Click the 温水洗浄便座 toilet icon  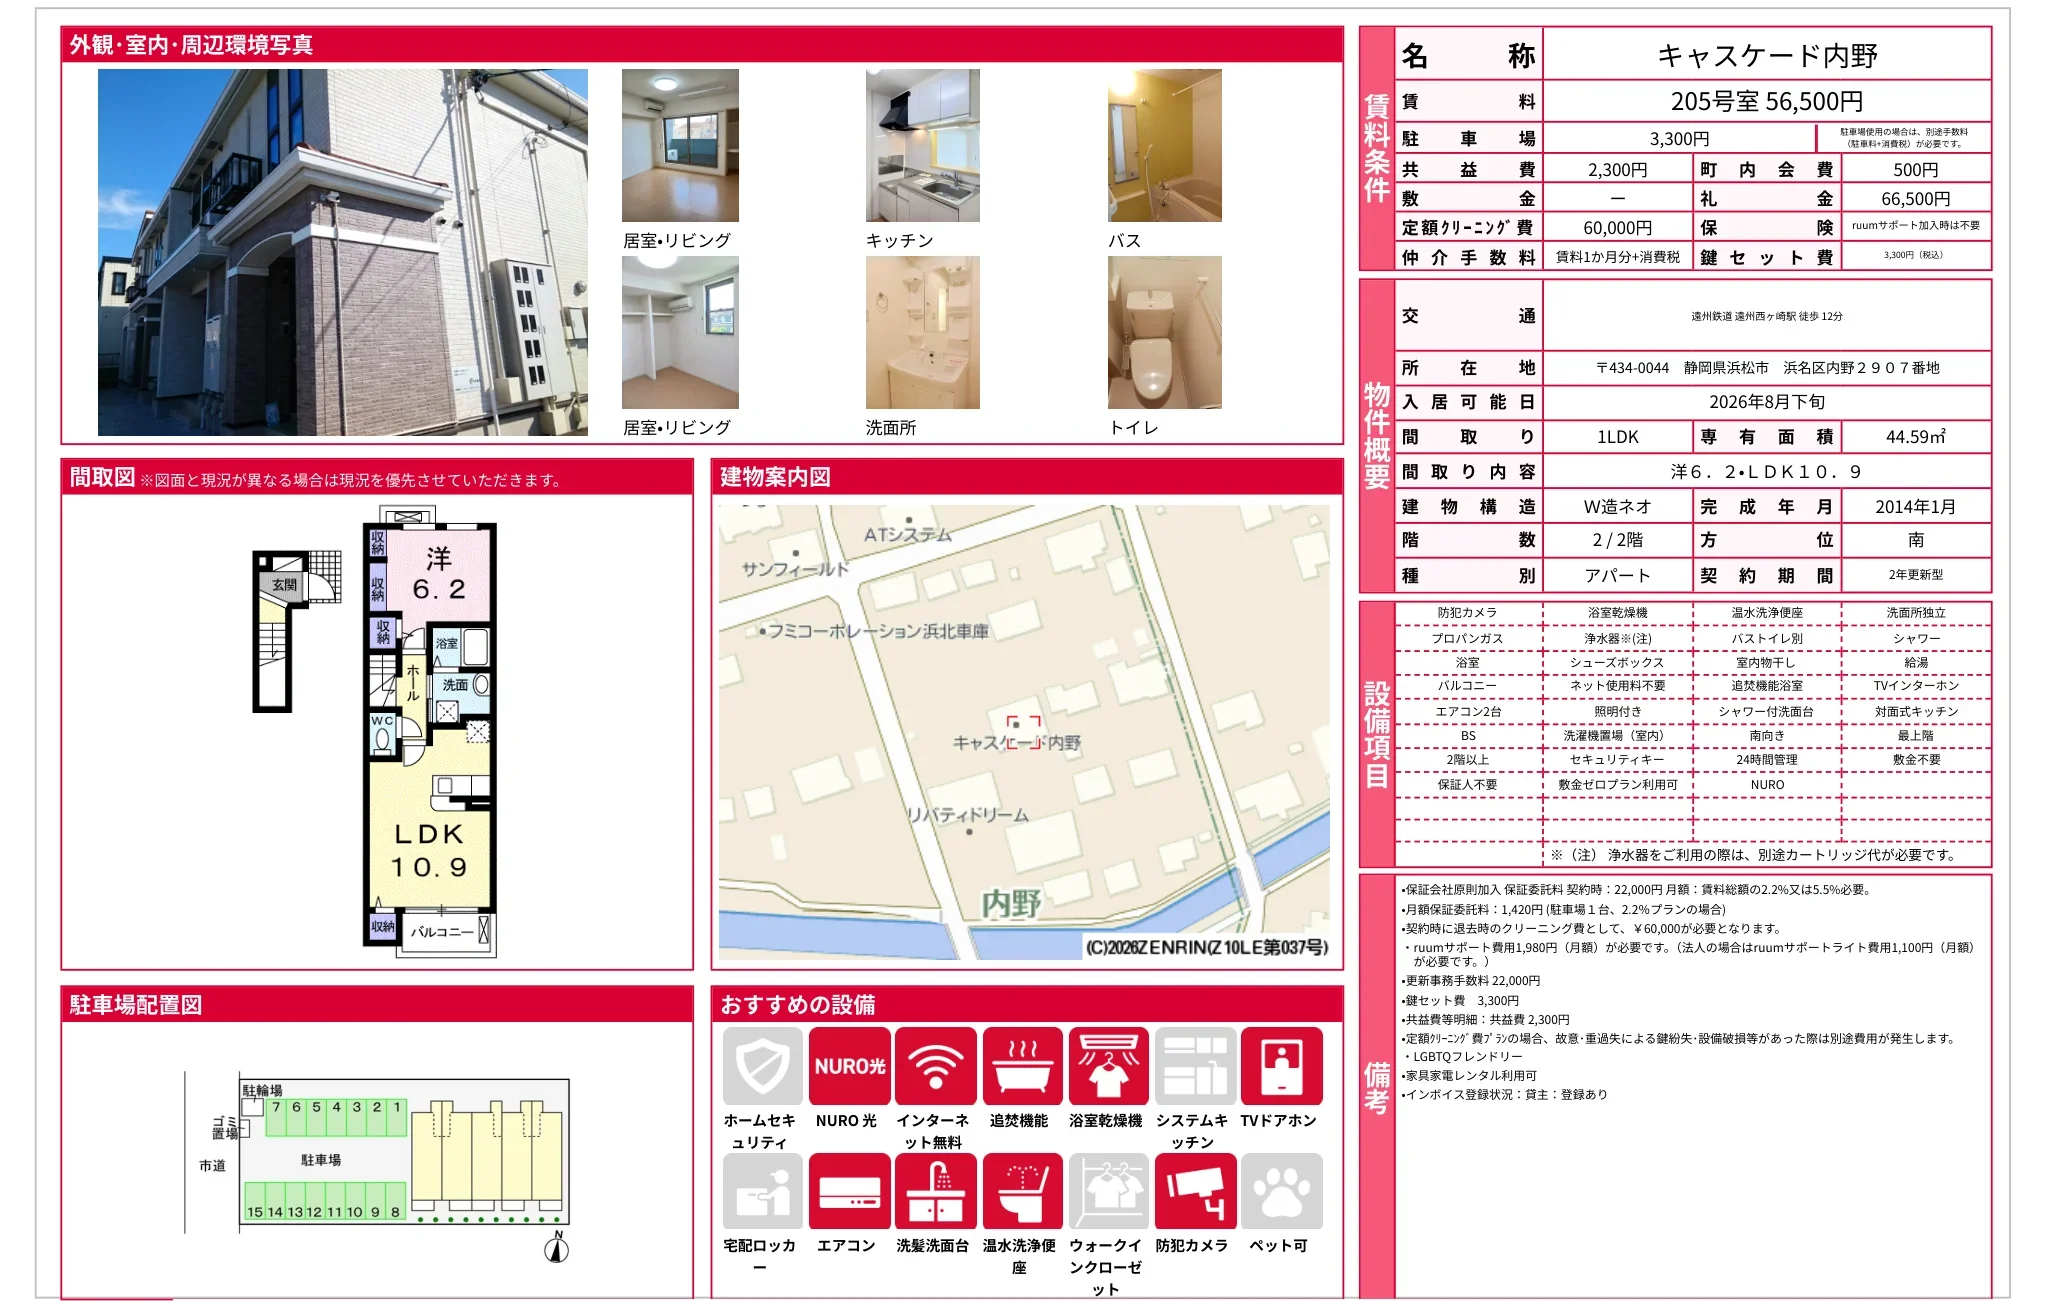[x=1022, y=1191]
